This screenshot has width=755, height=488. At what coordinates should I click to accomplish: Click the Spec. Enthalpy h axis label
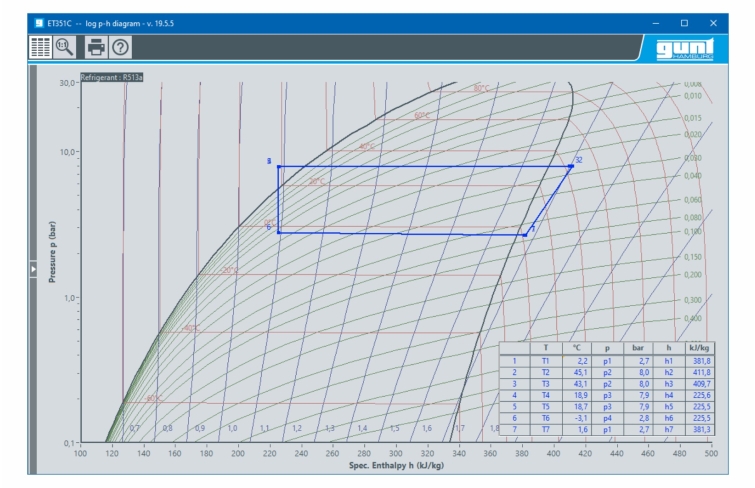[396, 465]
